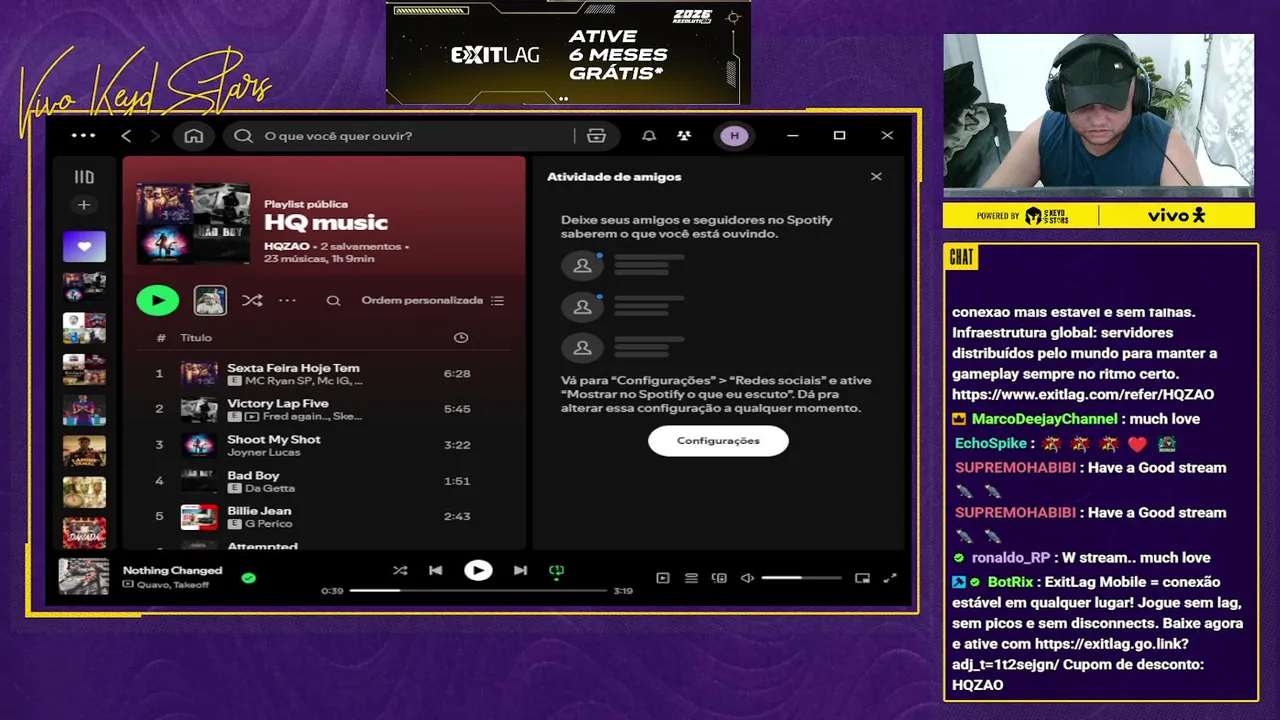
Task: Enable shuffle for the playlist
Action: coord(252,300)
